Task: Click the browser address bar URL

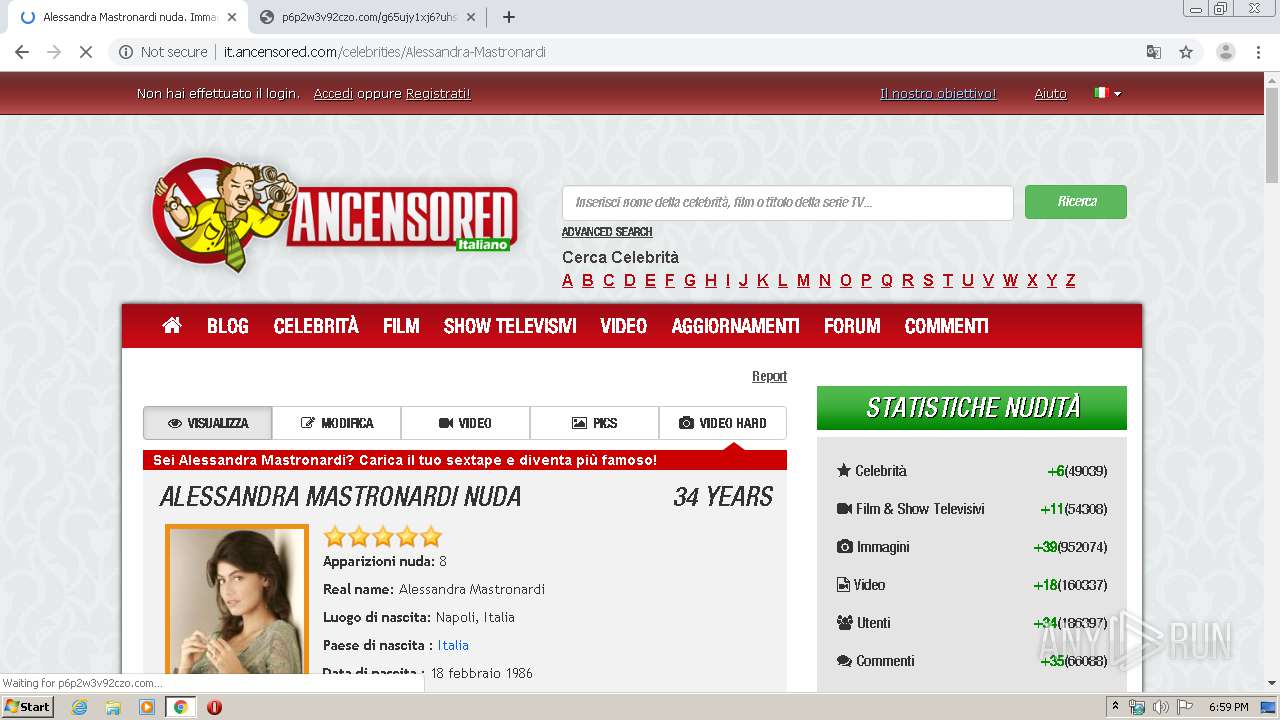Action: tap(385, 52)
